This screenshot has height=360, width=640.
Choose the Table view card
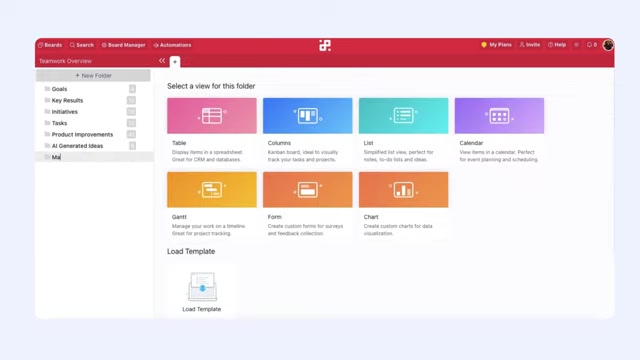coord(212,131)
